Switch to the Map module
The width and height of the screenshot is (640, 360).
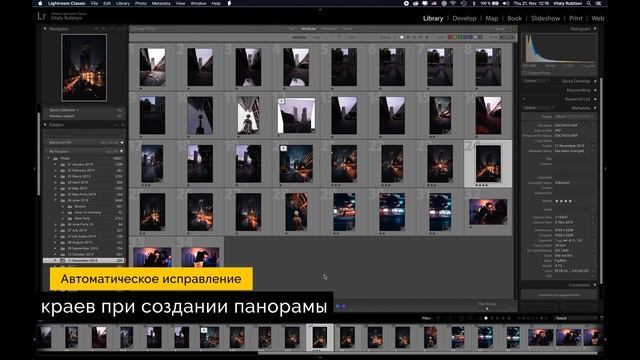coord(491,18)
